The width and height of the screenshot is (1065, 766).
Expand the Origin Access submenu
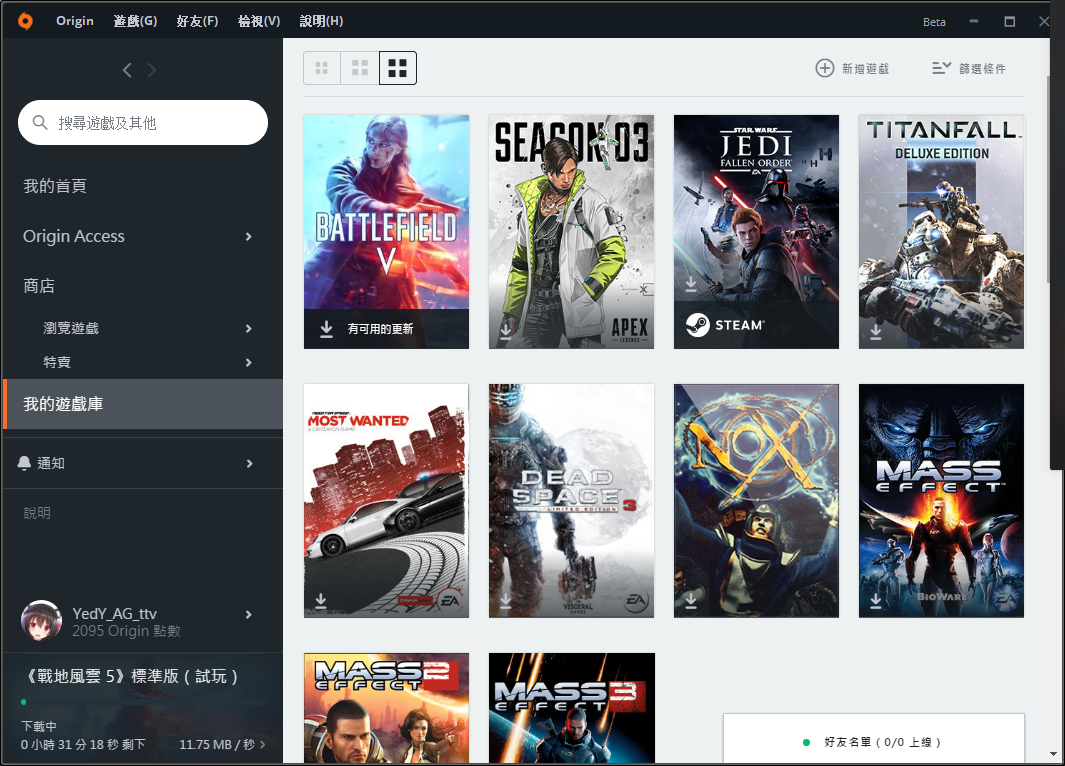[x=249, y=236]
